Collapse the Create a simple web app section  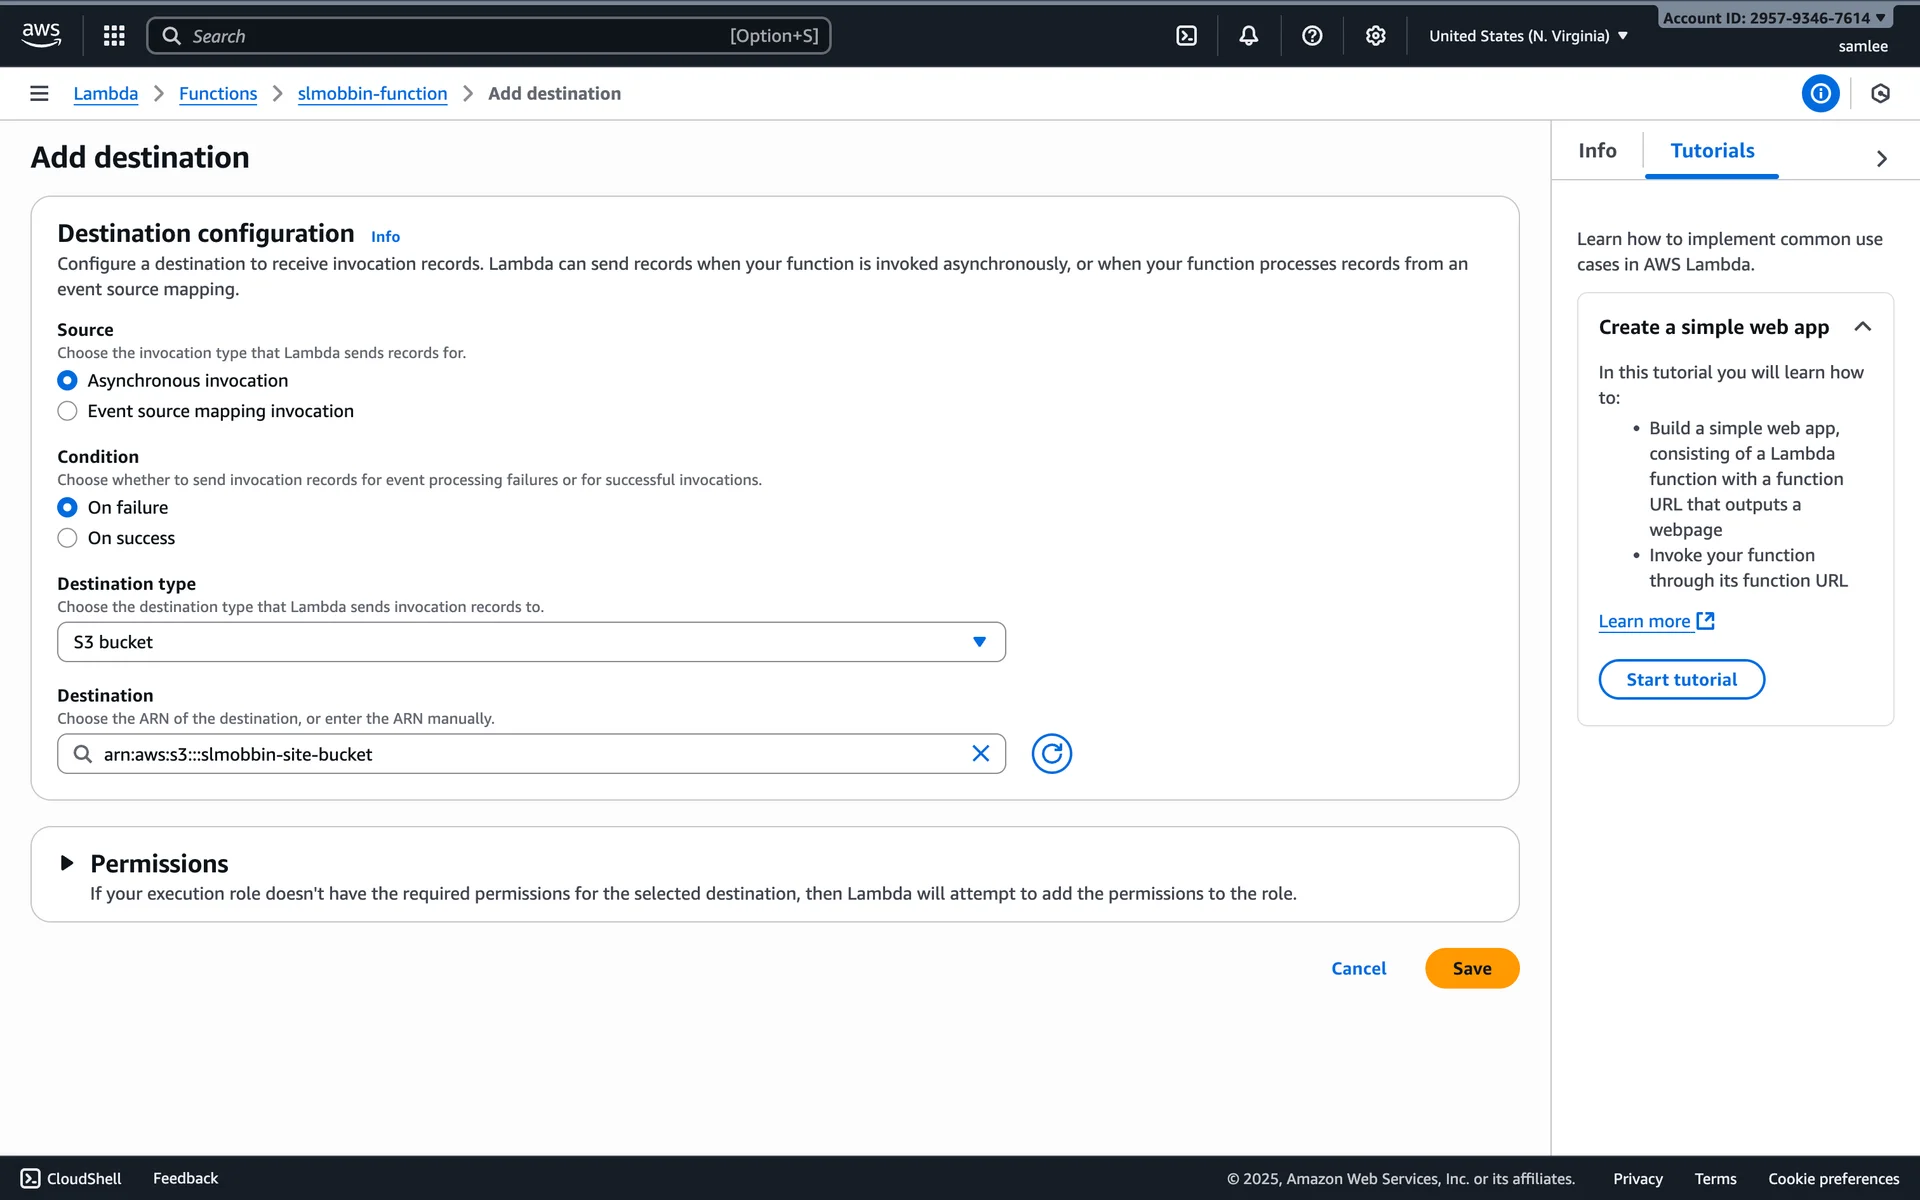1862,327
